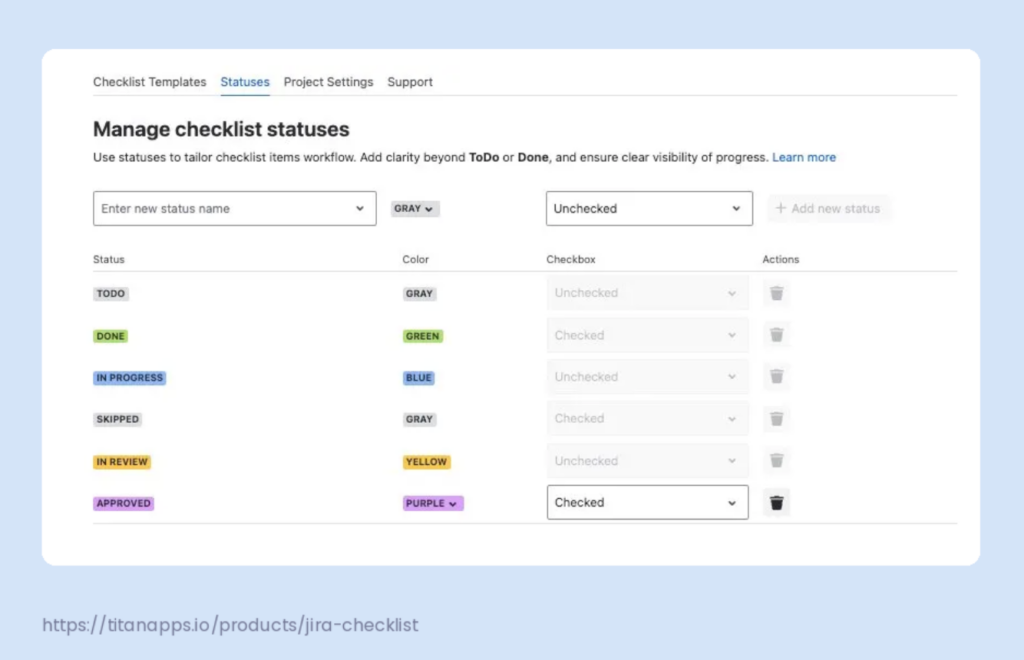Click the trash icon in the DONE row

(x=776, y=335)
